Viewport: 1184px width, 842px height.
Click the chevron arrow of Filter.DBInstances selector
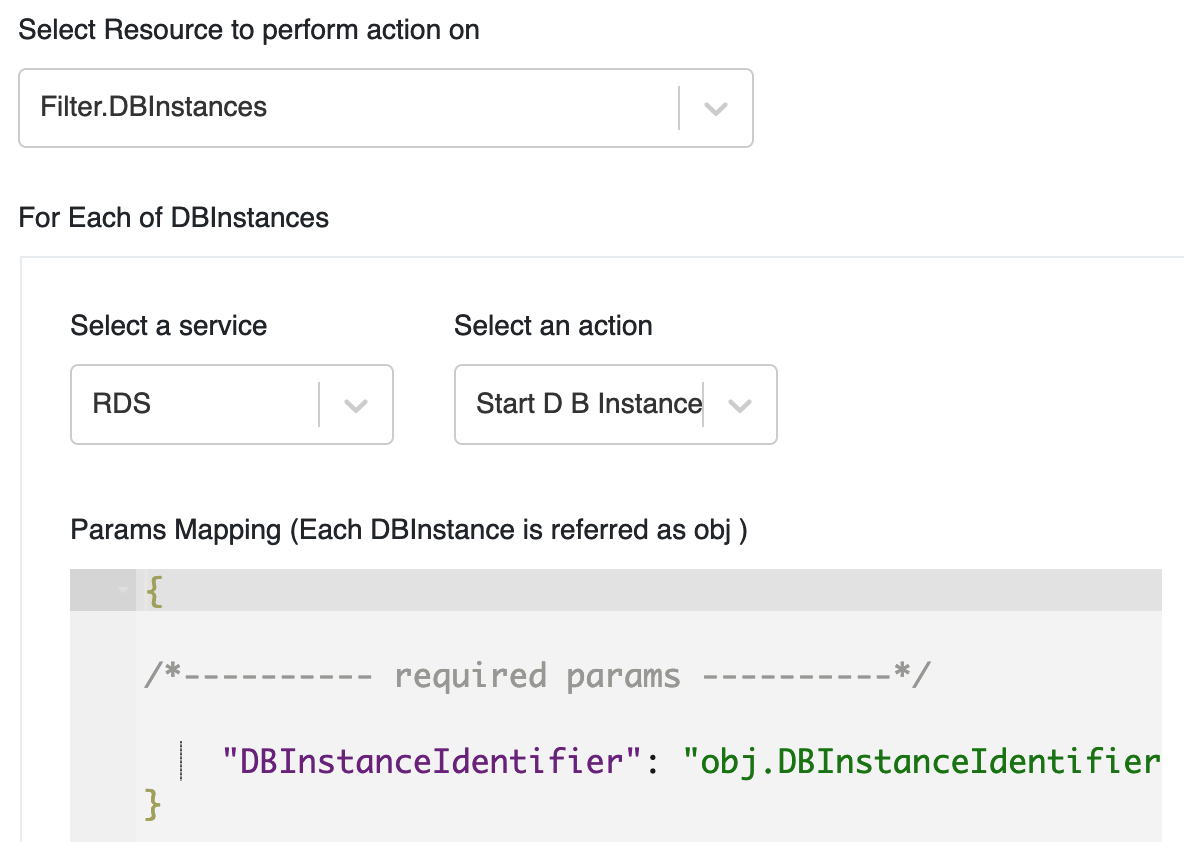click(x=715, y=109)
